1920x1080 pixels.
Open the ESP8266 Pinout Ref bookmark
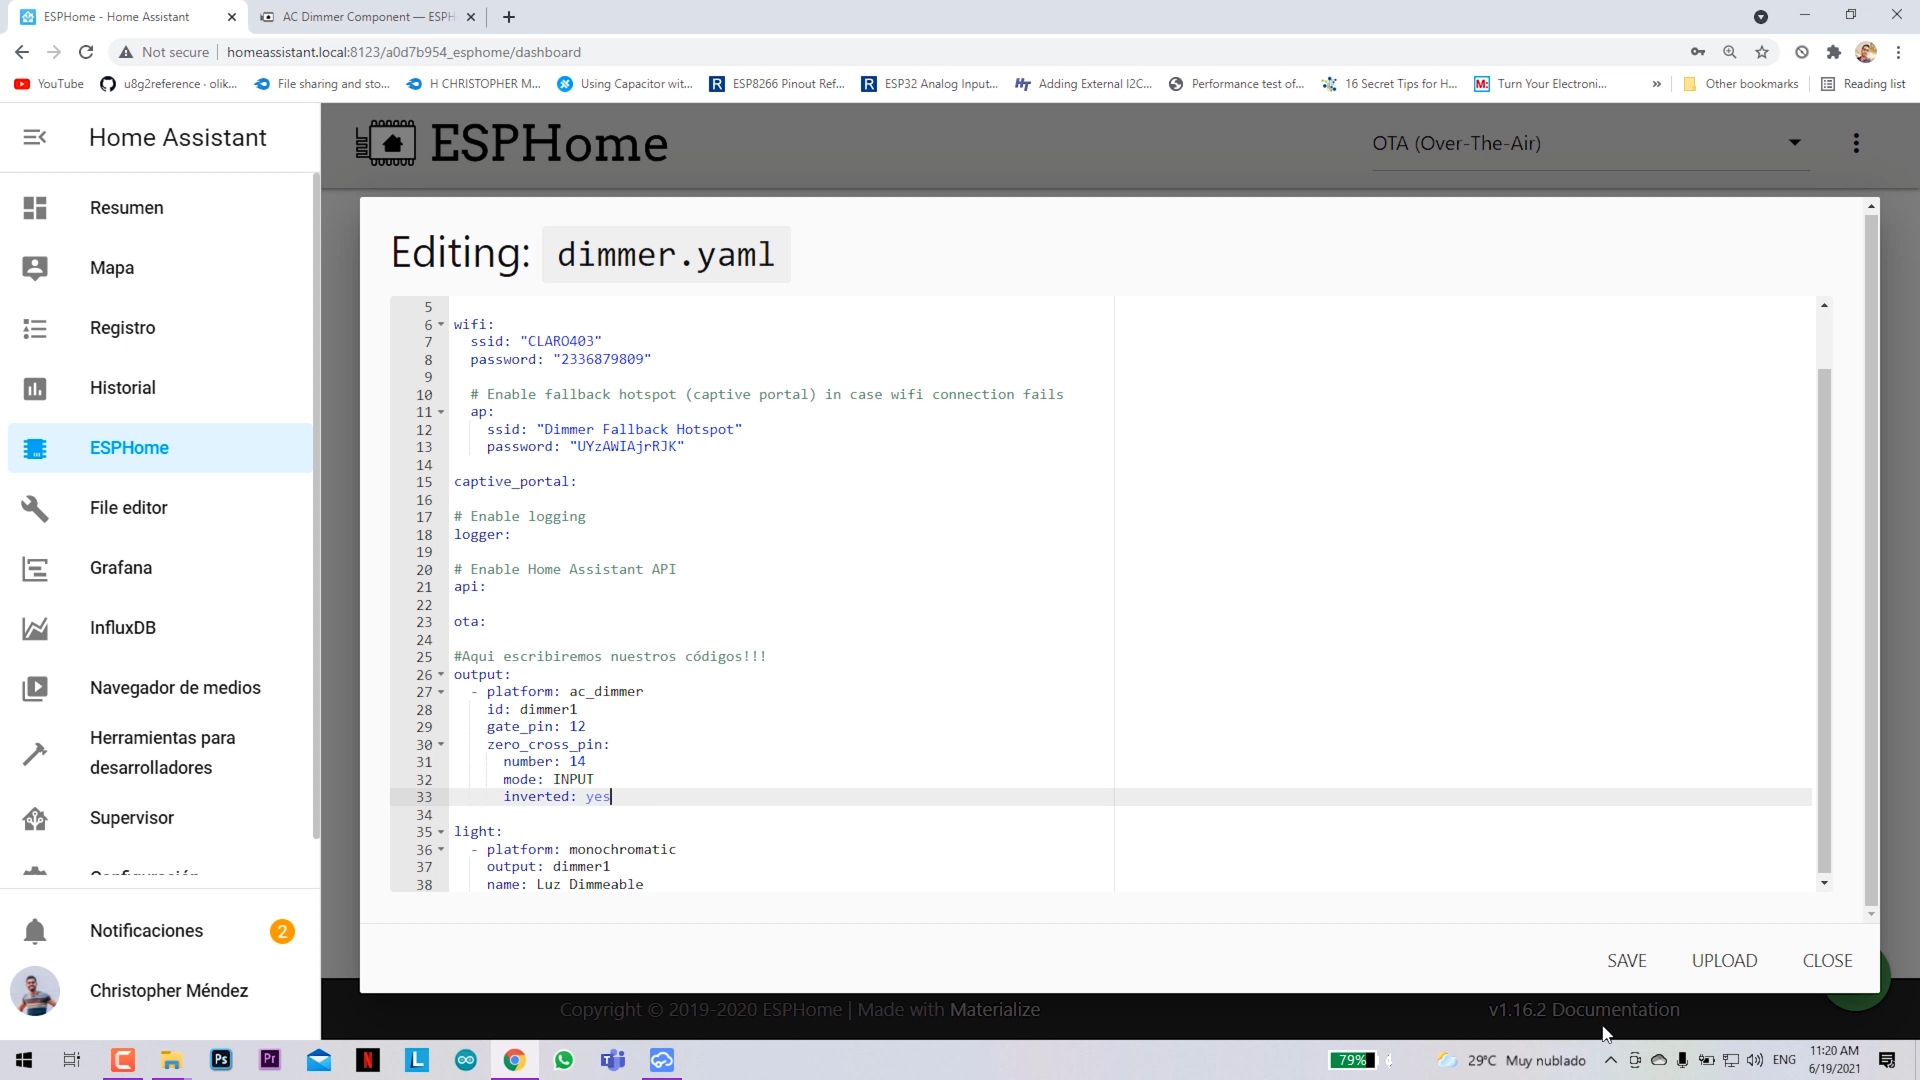(778, 84)
